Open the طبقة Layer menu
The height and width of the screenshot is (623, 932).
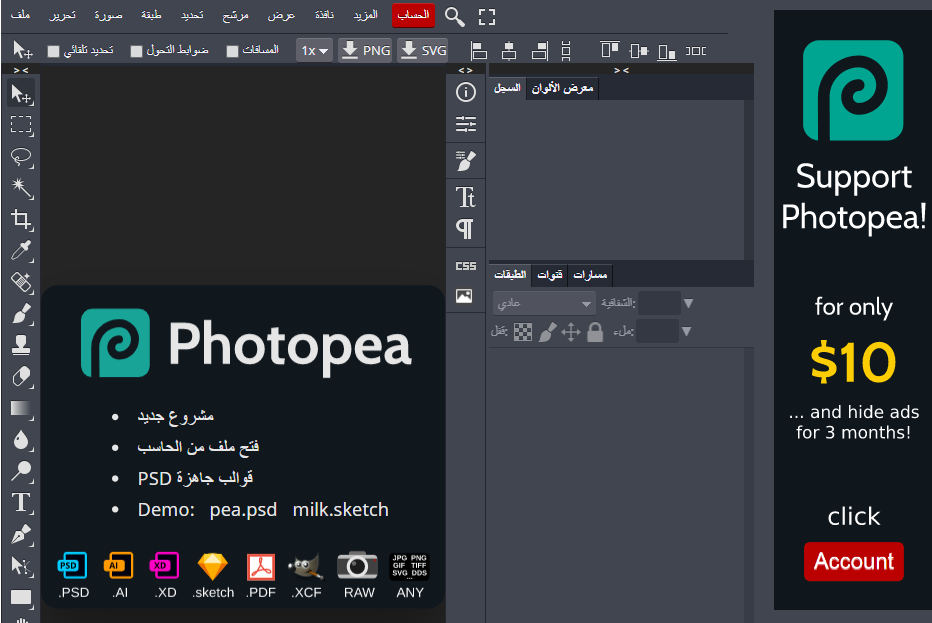tap(151, 15)
